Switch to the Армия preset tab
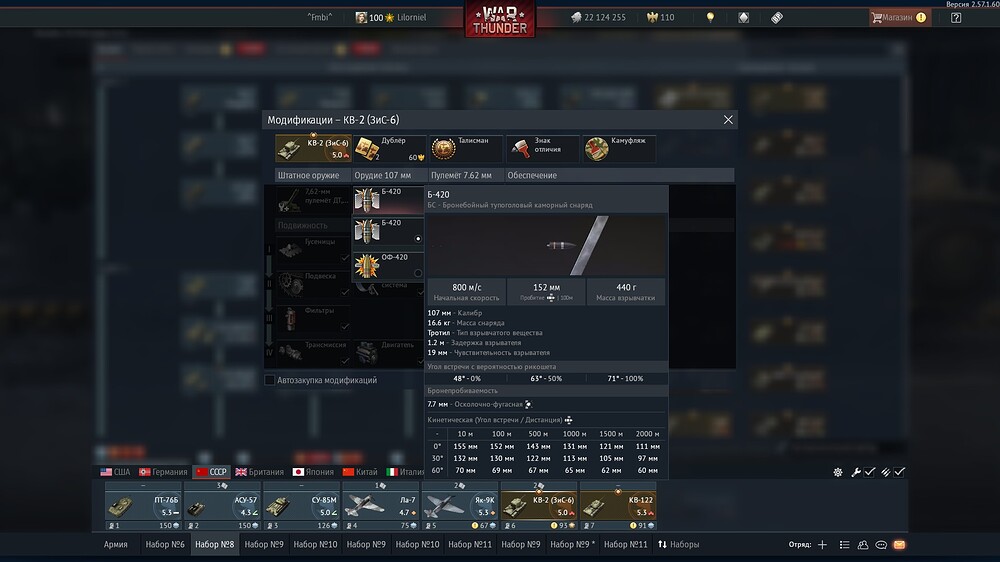Image resolution: width=1000 pixels, height=562 pixels. [115, 545]
